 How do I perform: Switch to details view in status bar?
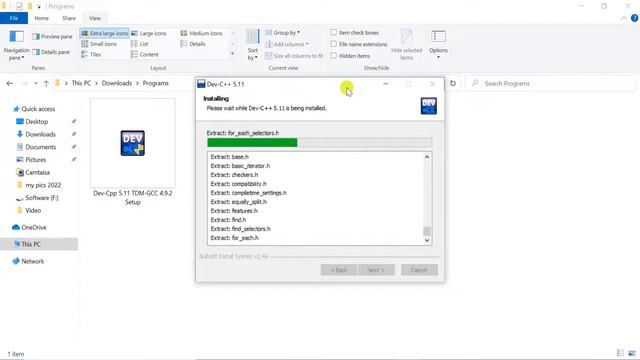pos(620,353)
